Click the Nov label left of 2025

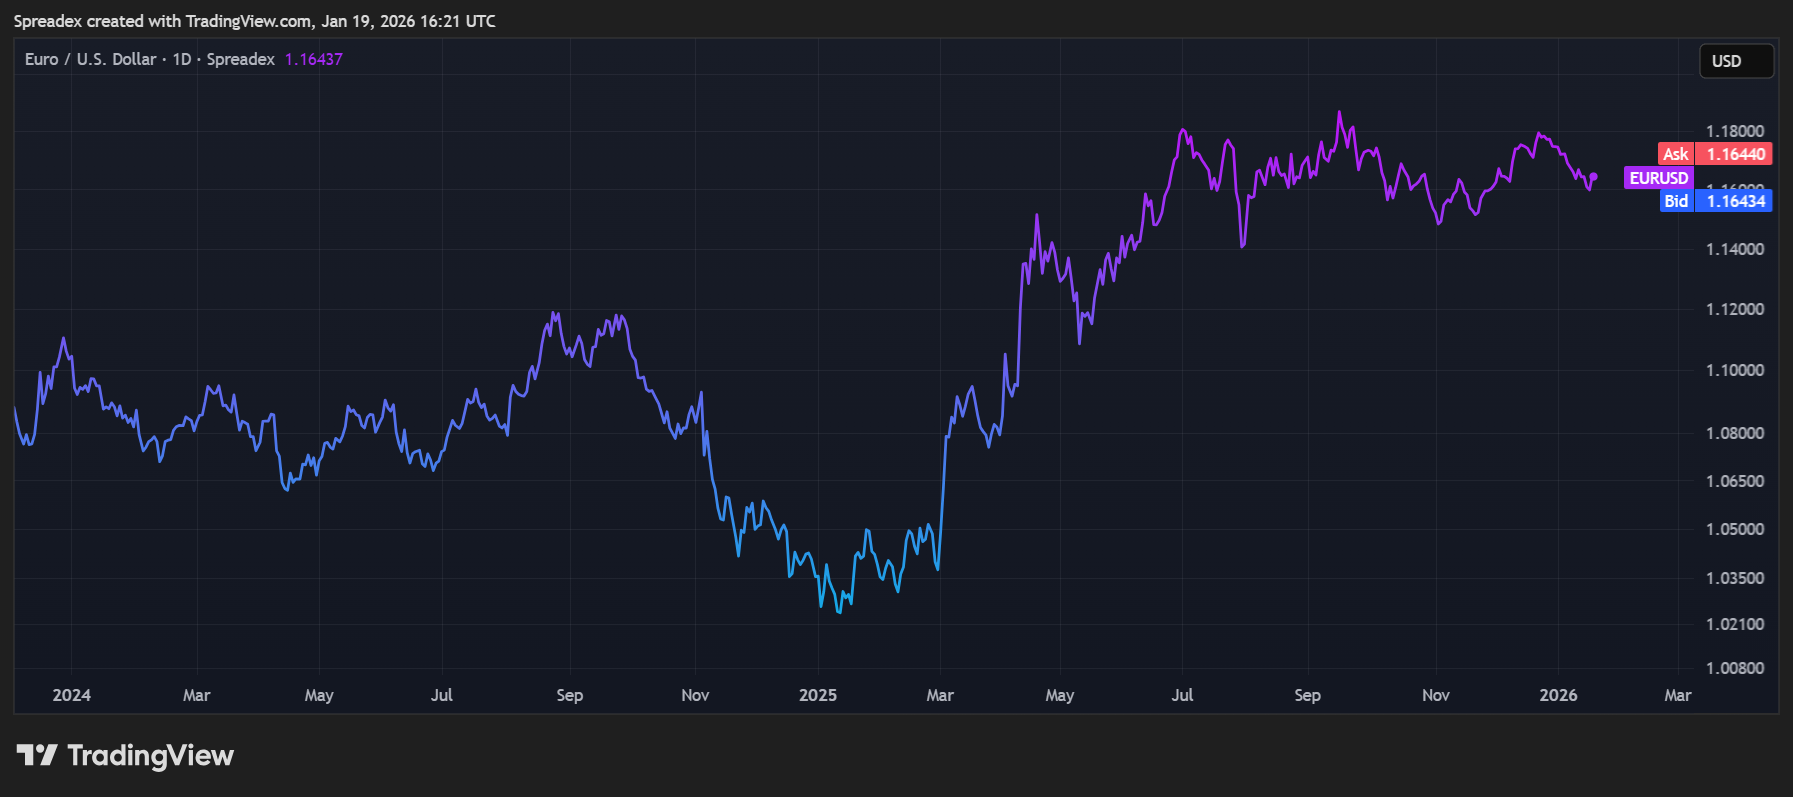pyautogui.click(x=695, y=695)
